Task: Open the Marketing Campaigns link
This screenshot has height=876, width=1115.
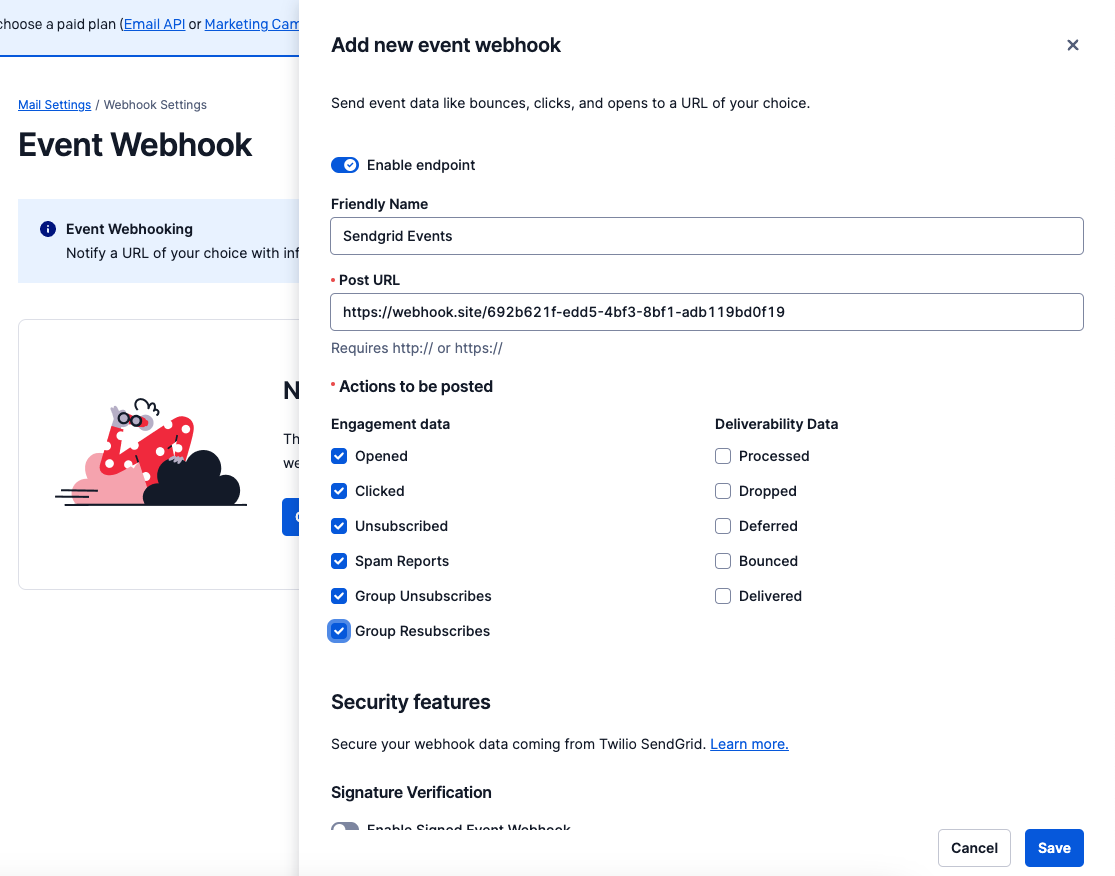Action: tap(251, 23)
